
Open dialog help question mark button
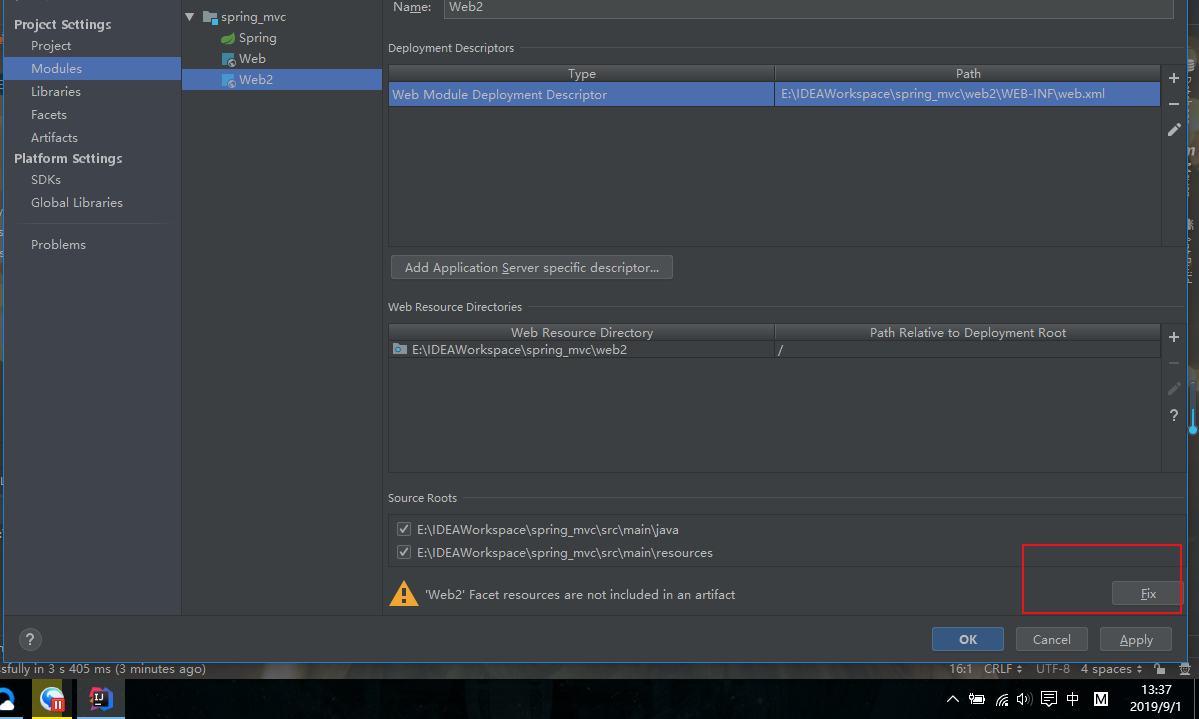30,639
